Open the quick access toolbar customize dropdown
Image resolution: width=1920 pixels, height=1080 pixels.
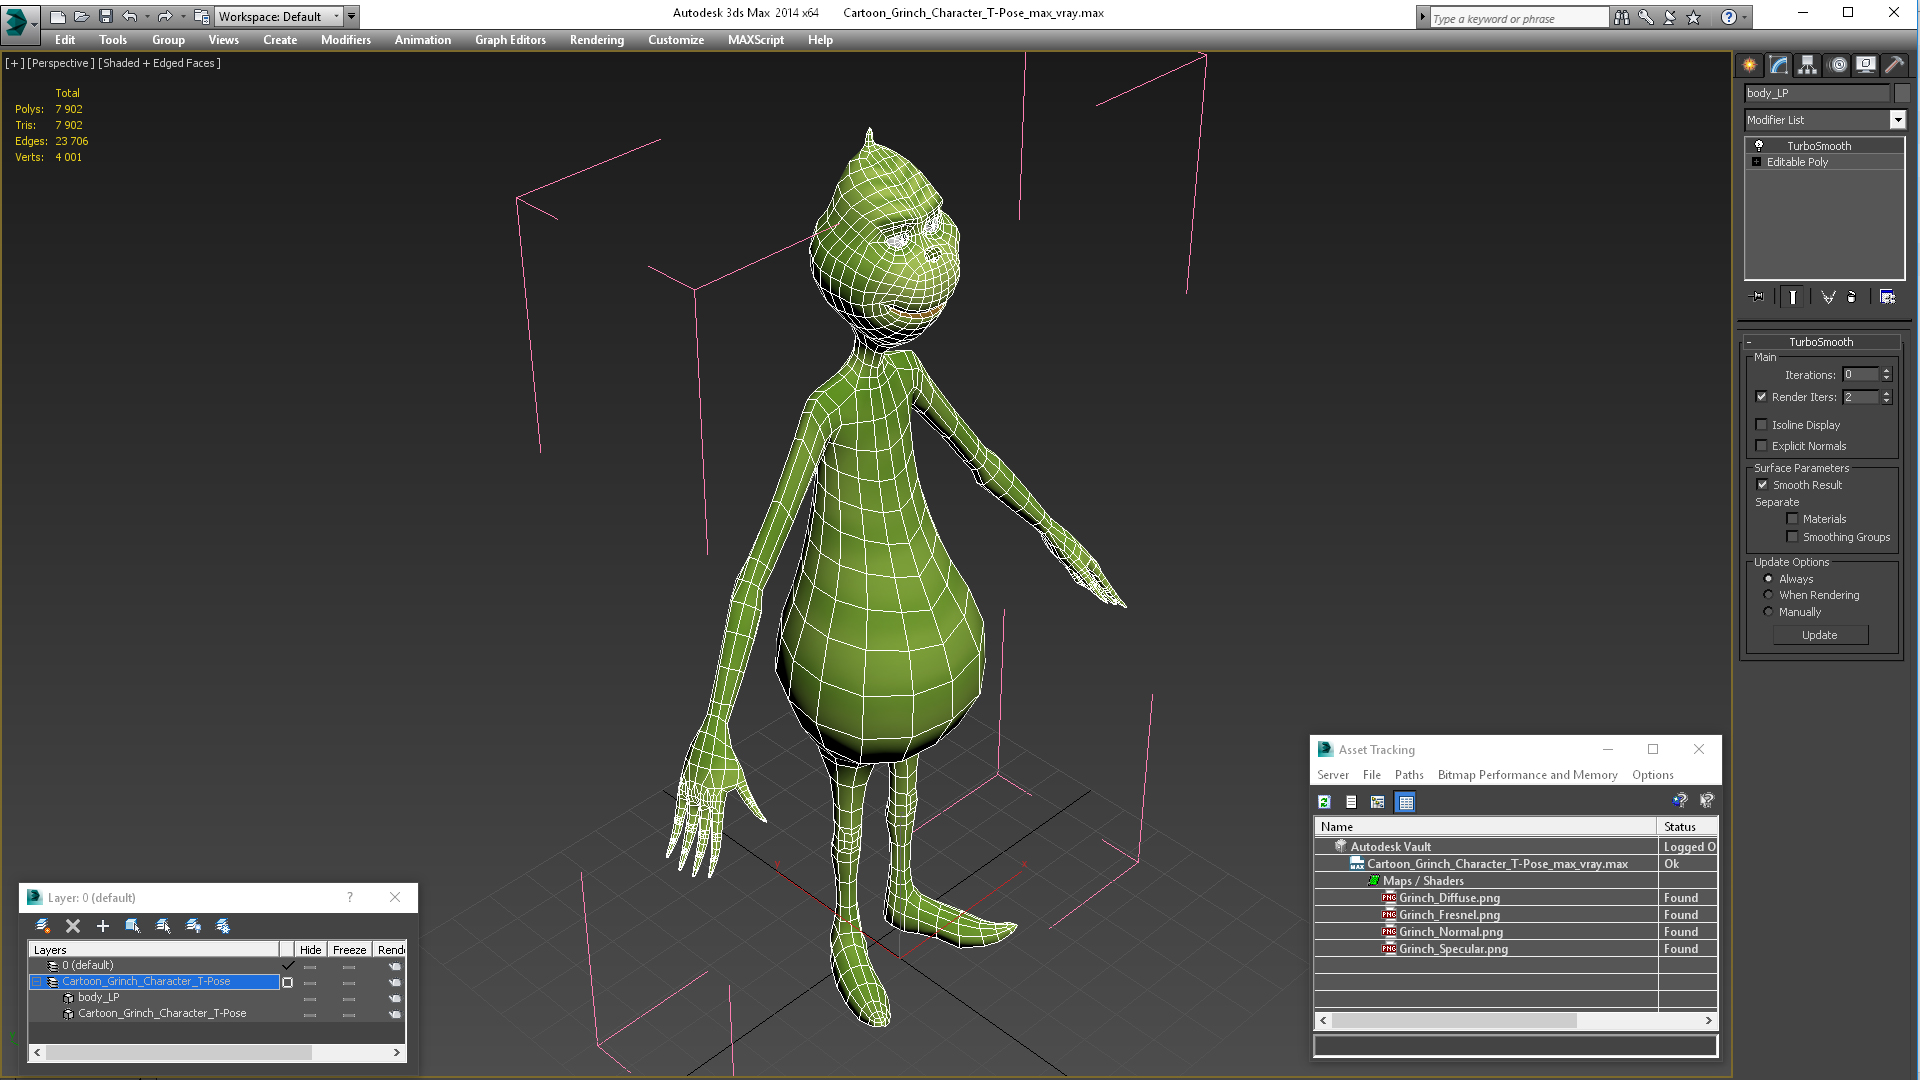point(352,16)
